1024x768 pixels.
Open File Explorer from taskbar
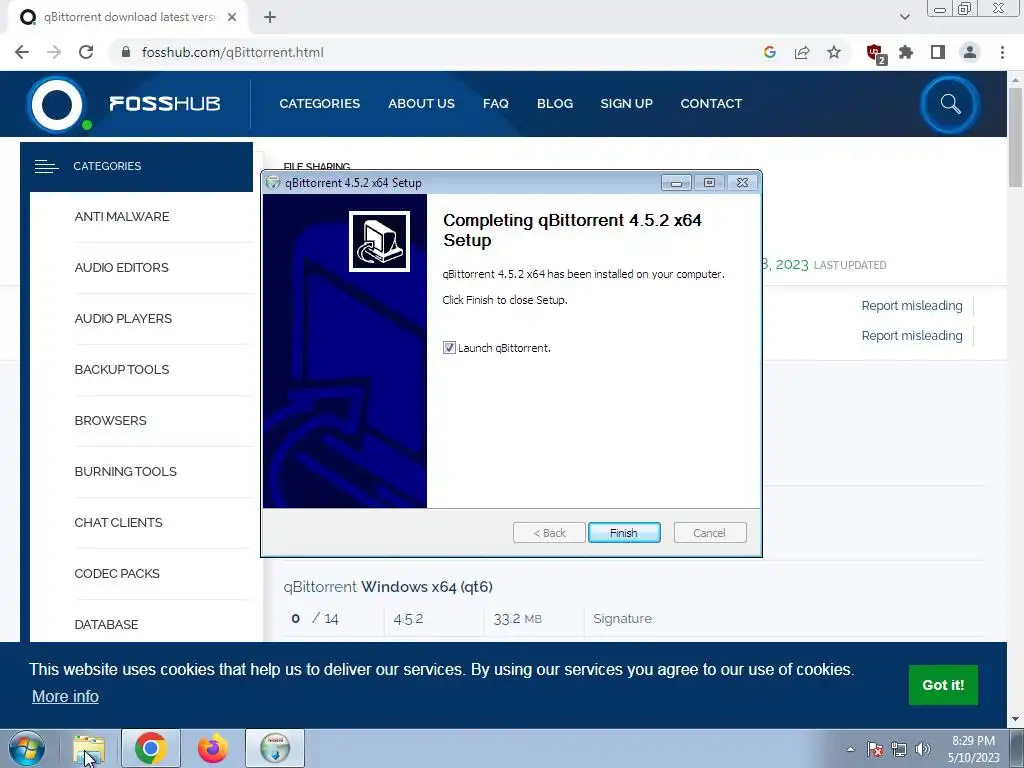(89, 748)
